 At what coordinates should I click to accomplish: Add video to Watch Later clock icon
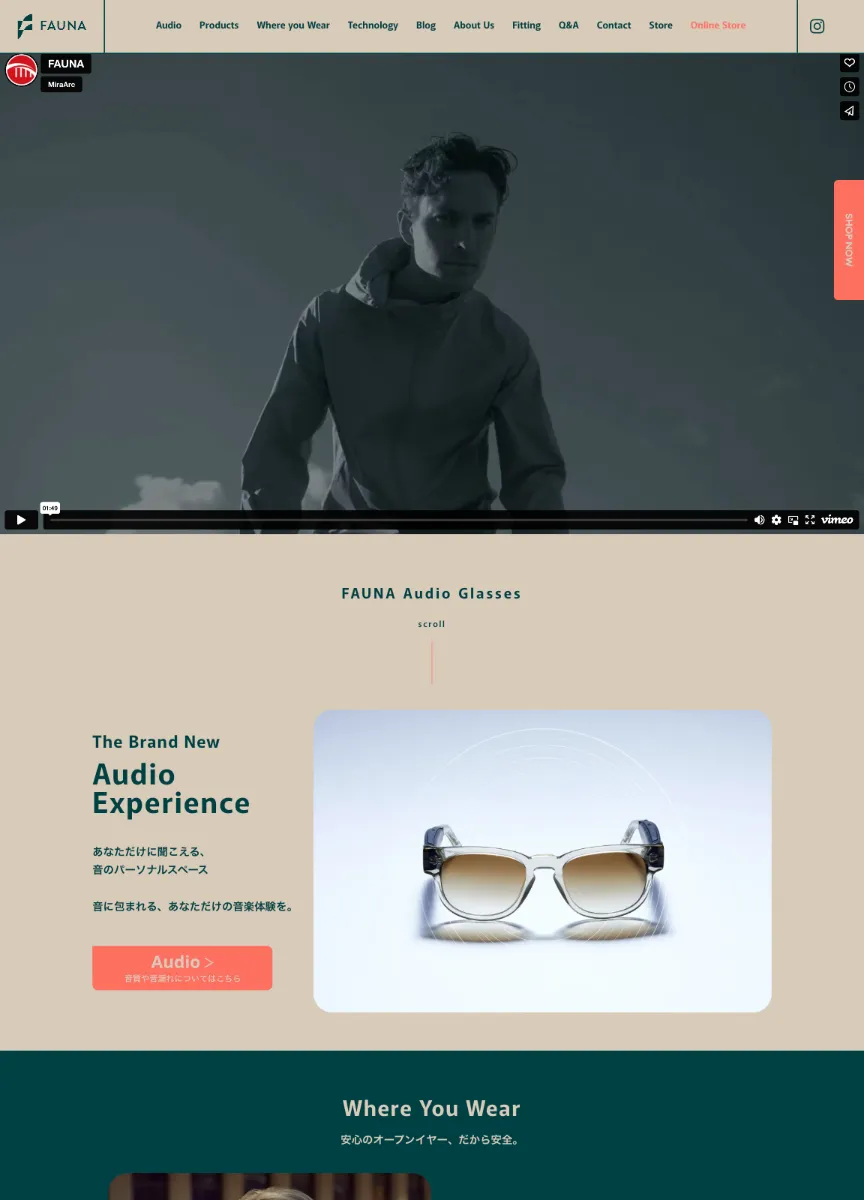[849, 87]
